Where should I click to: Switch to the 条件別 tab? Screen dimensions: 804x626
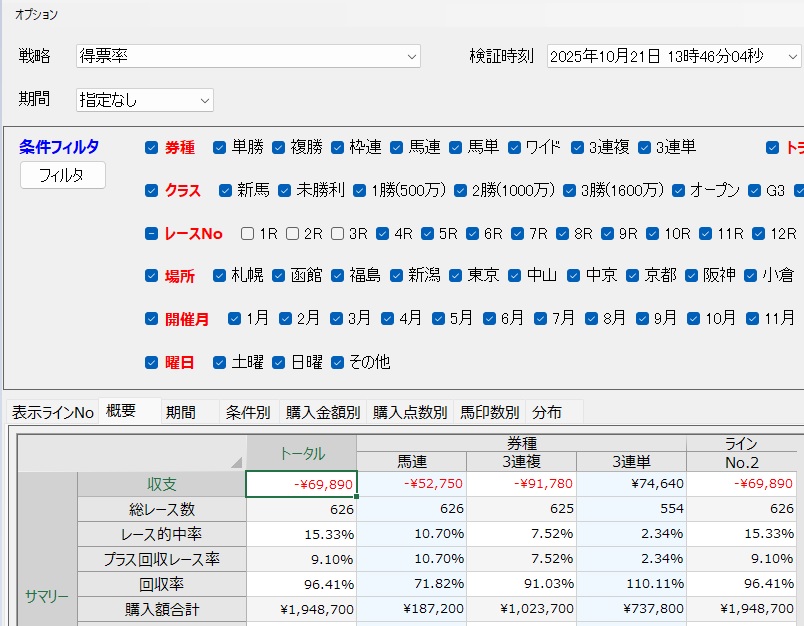247,412
